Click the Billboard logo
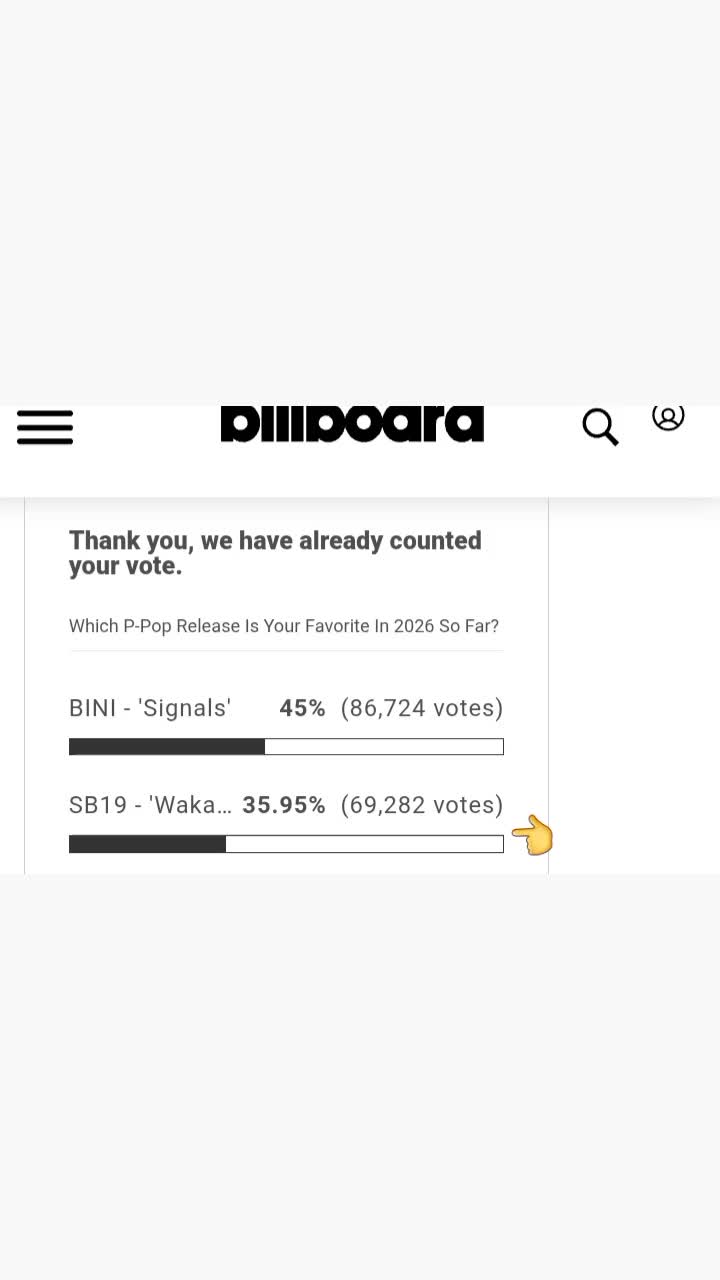The height and width of the screenshot is (1280, 720). tap(352, 424)
